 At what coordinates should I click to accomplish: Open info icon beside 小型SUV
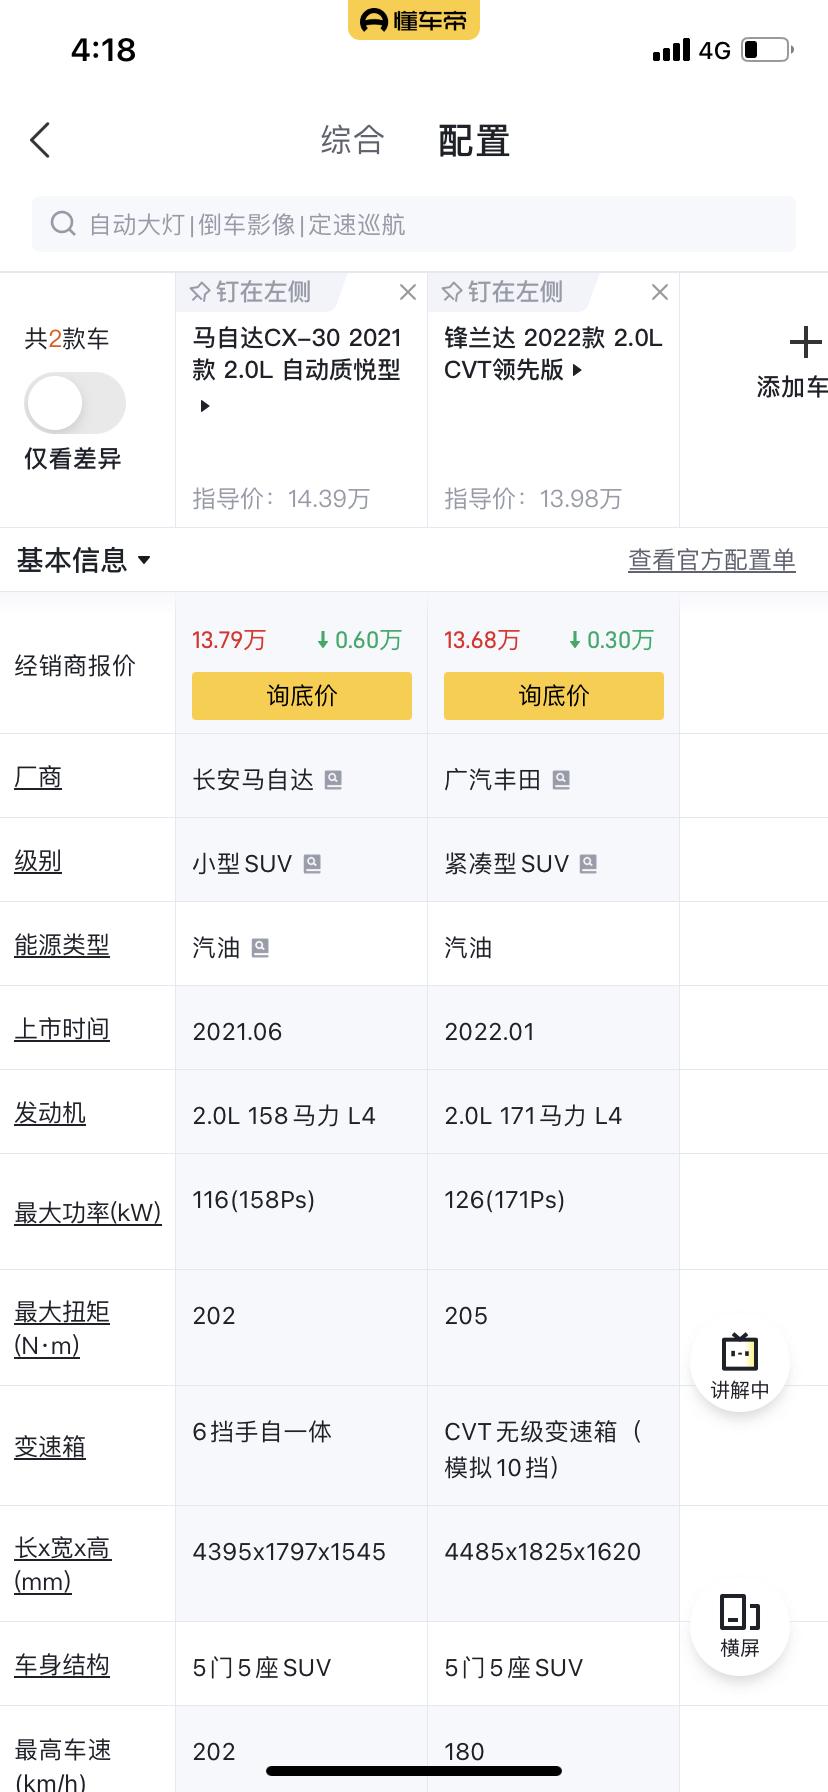(x=312, y=864)
